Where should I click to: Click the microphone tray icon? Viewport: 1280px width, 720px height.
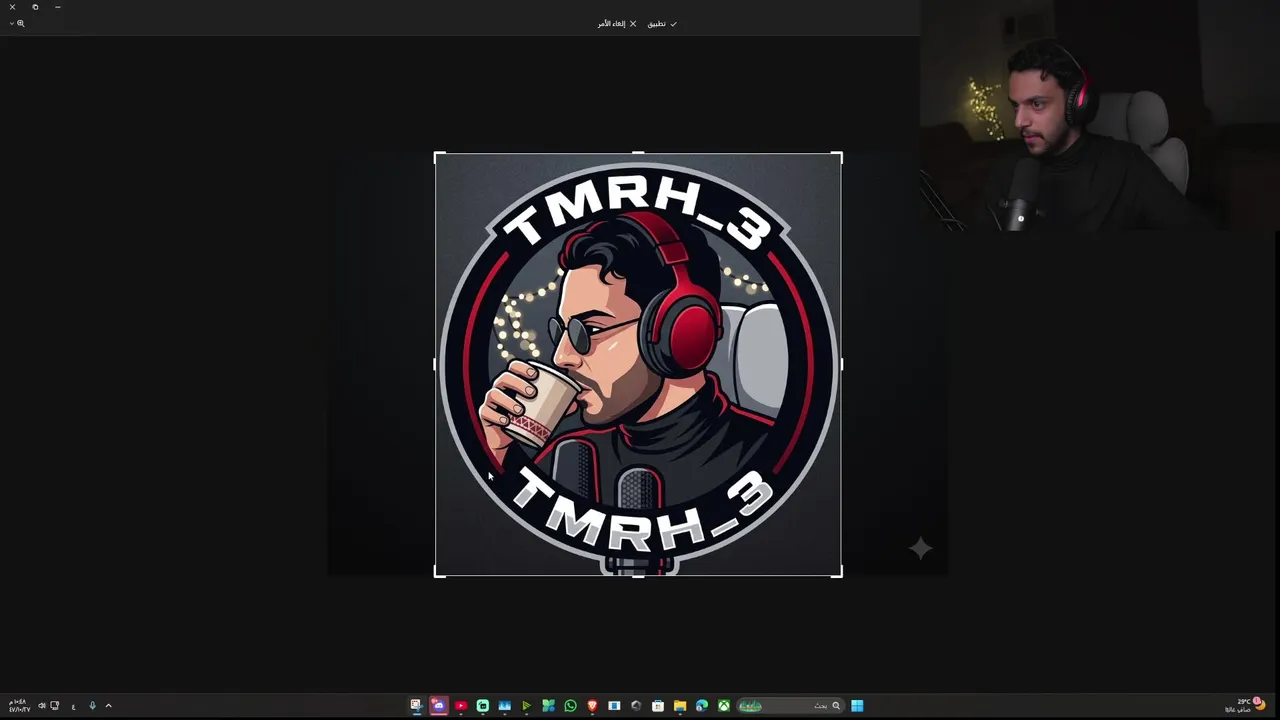92,706
